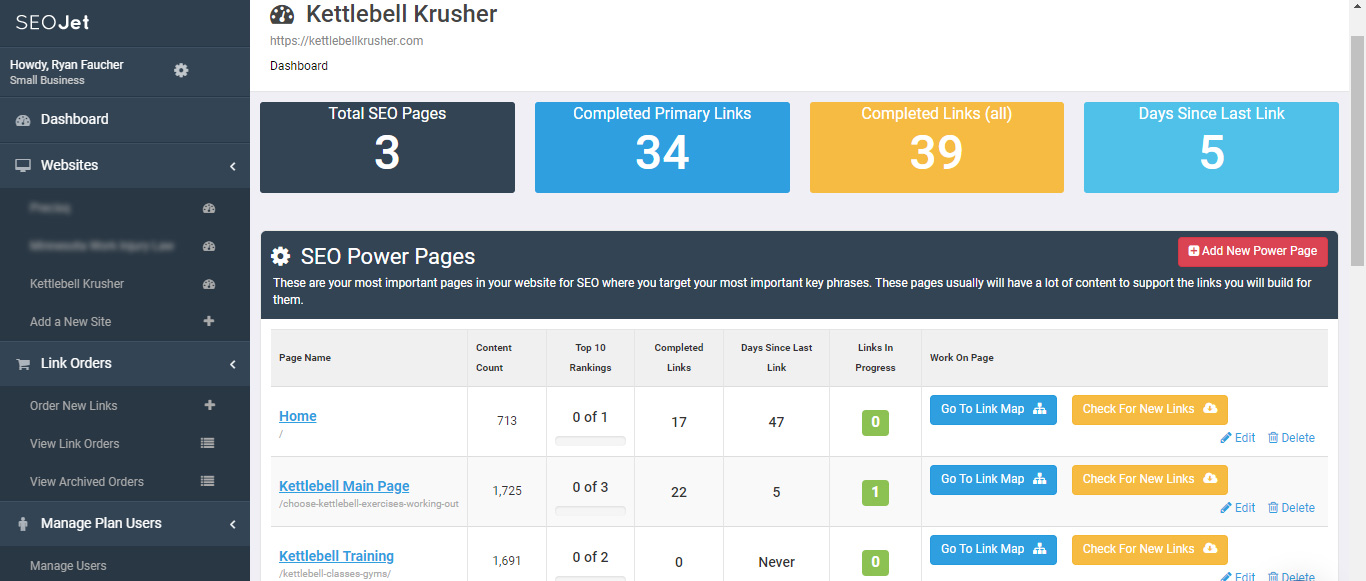The height and width of the screenshot is (581, 1366).
Task: Go To Link Map for Home page
Action: coord(993,409)
